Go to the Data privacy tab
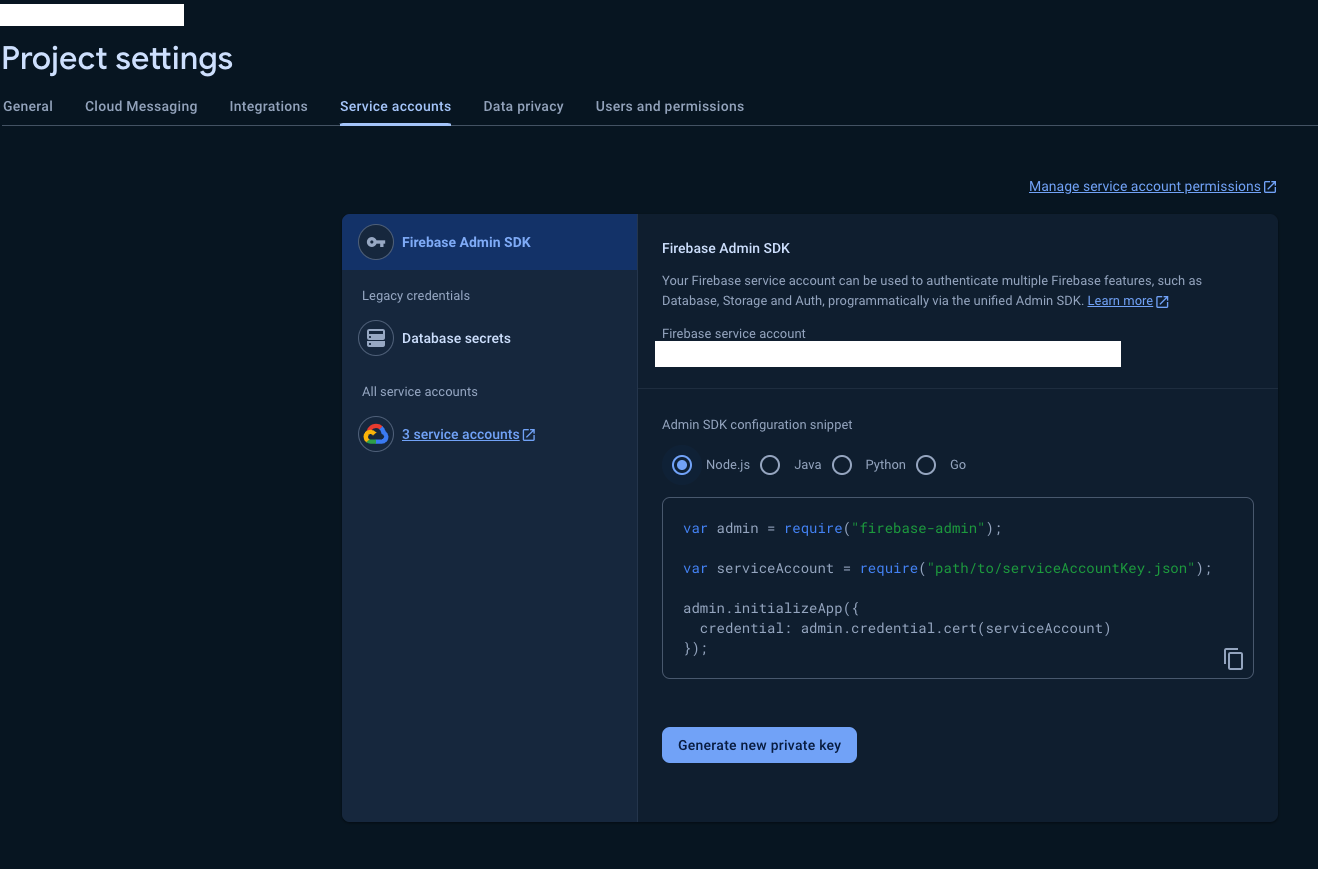Screen dimensions: 1318x869 [523, 106]
